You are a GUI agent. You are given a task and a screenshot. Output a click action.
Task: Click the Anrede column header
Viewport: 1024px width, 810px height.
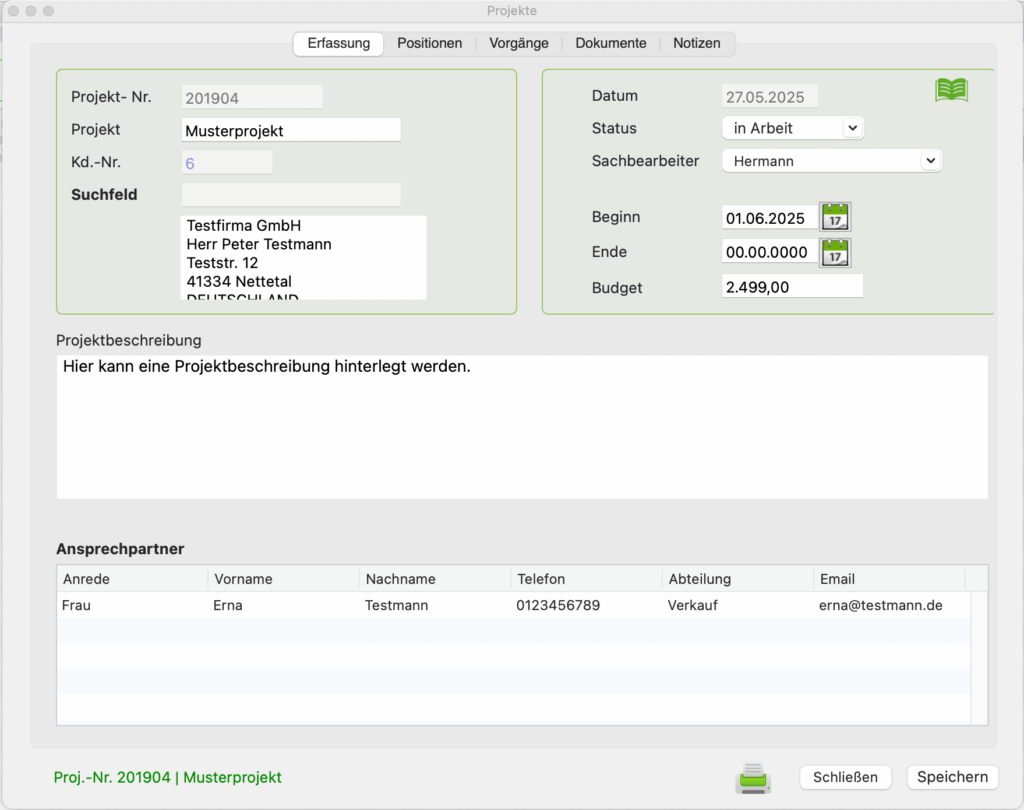click(x=132, y=579)
